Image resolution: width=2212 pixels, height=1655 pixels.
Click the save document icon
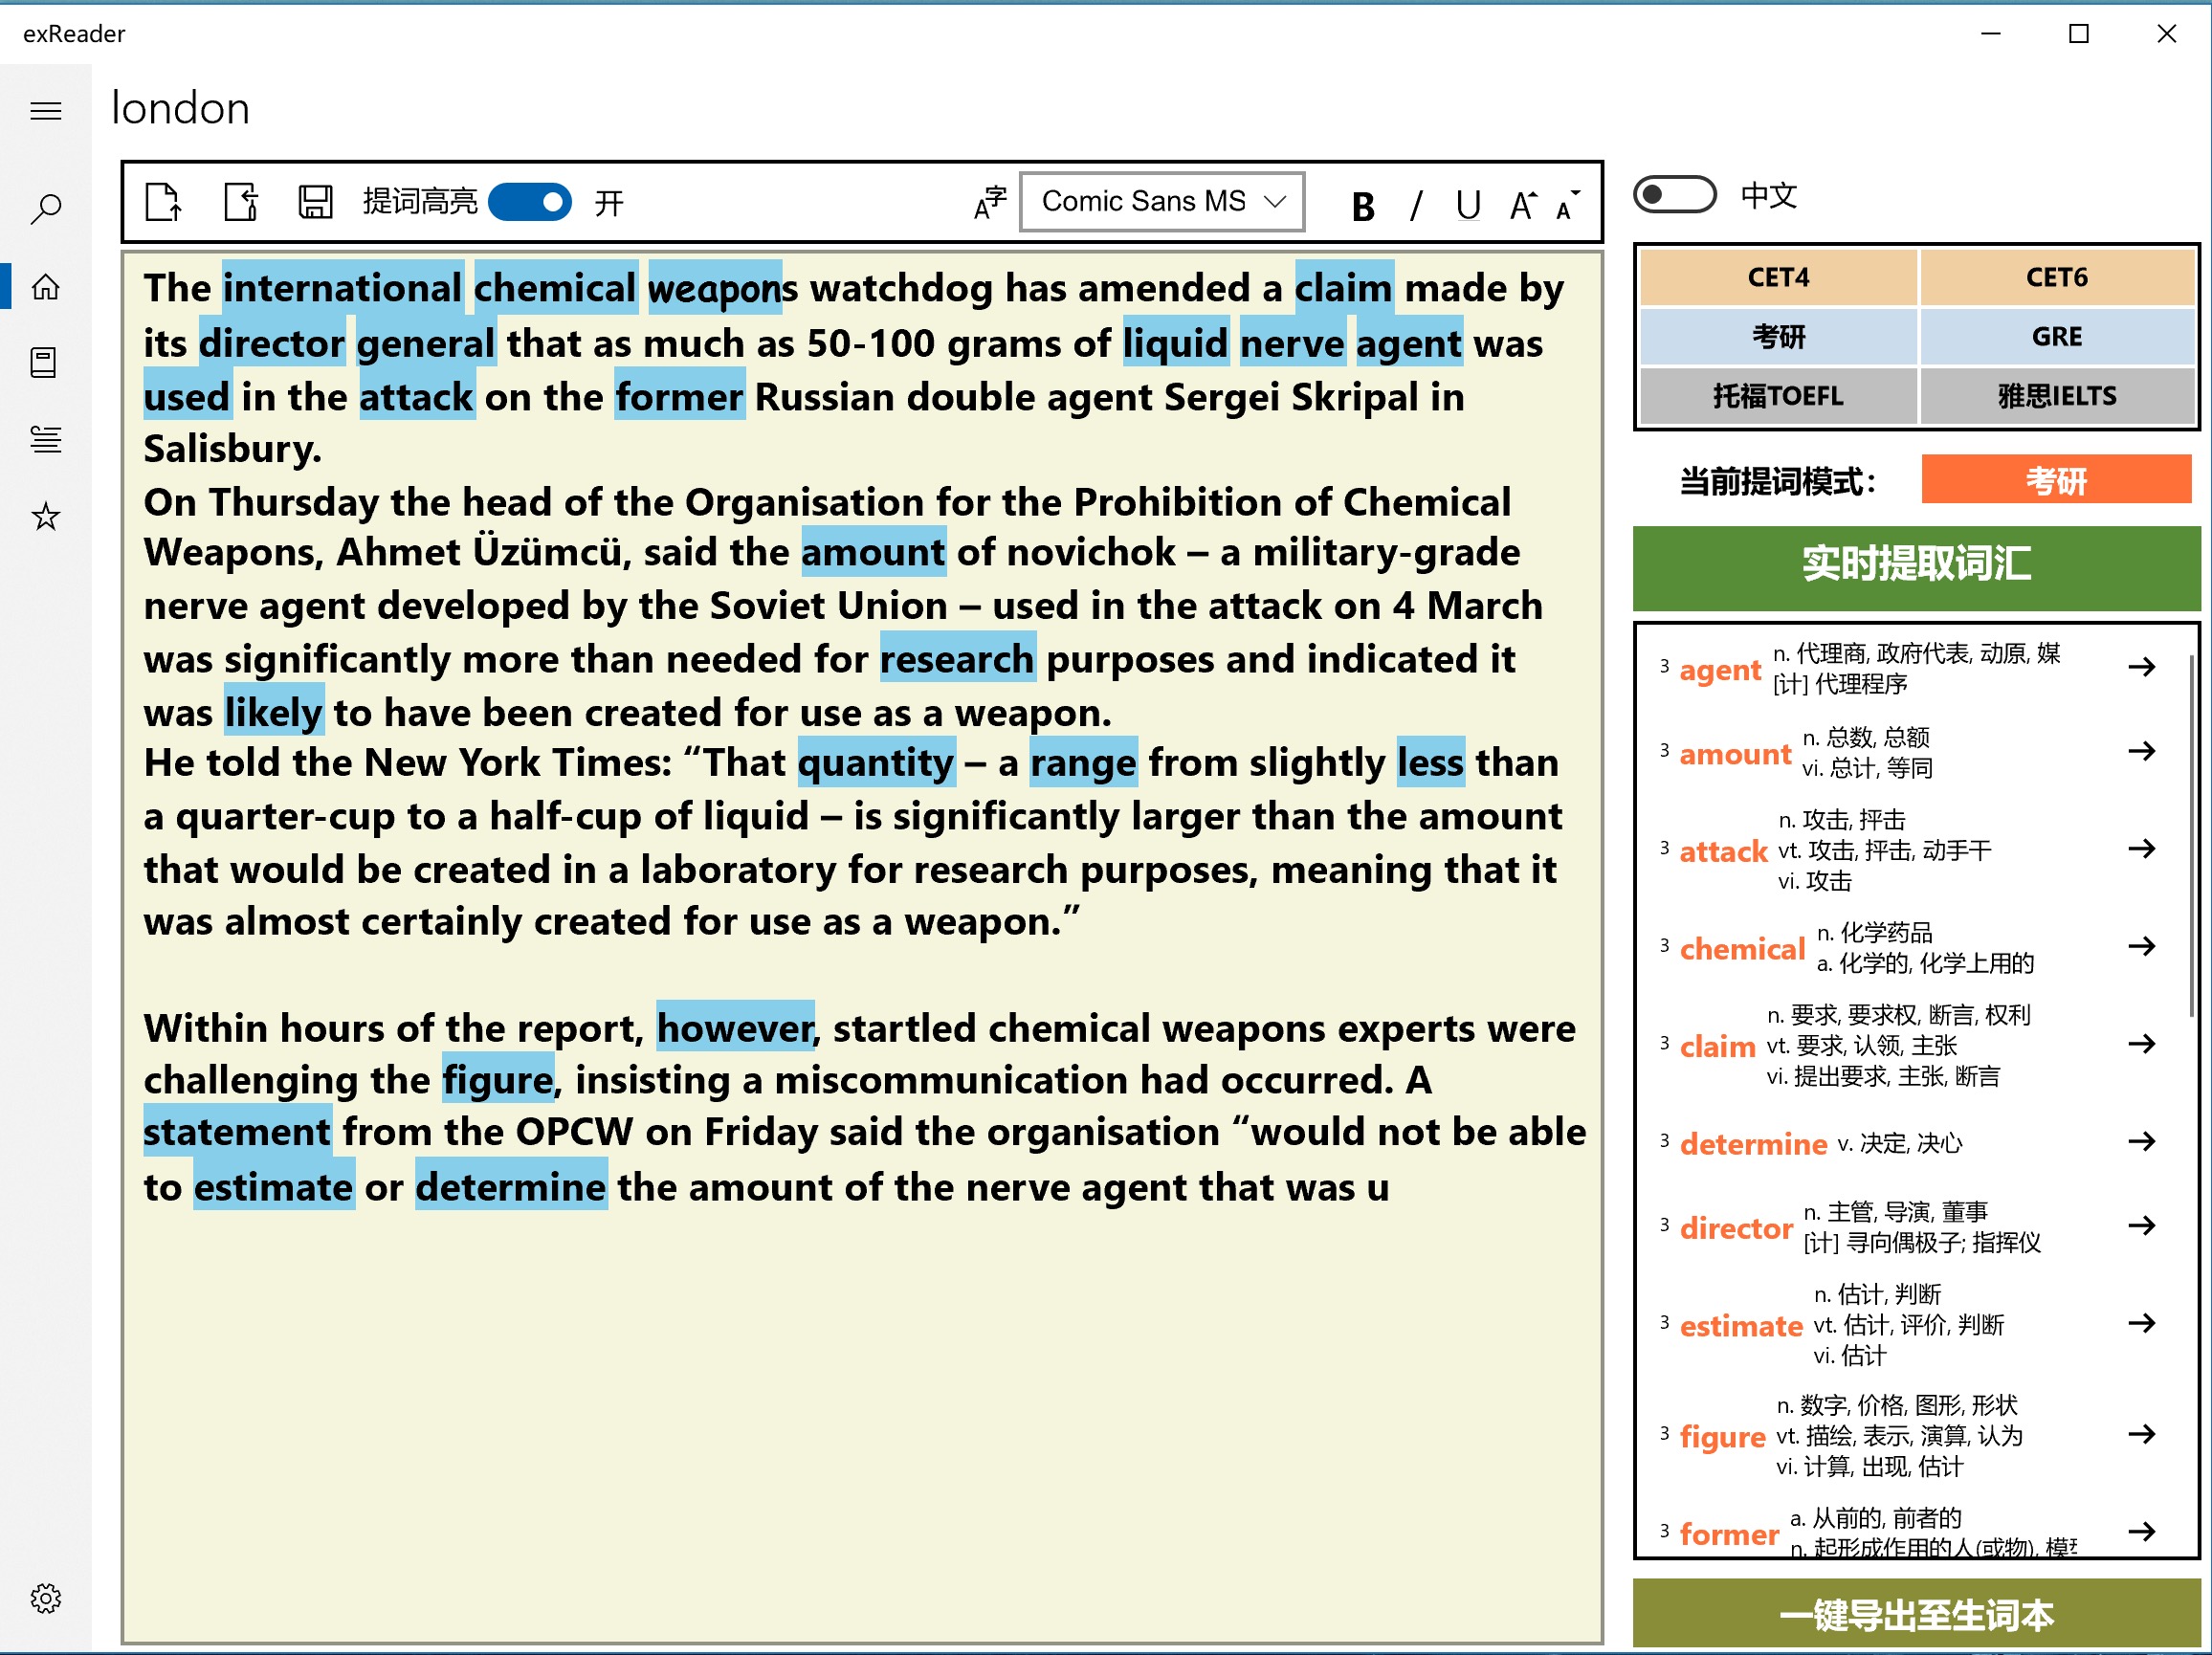pos(315,202)
